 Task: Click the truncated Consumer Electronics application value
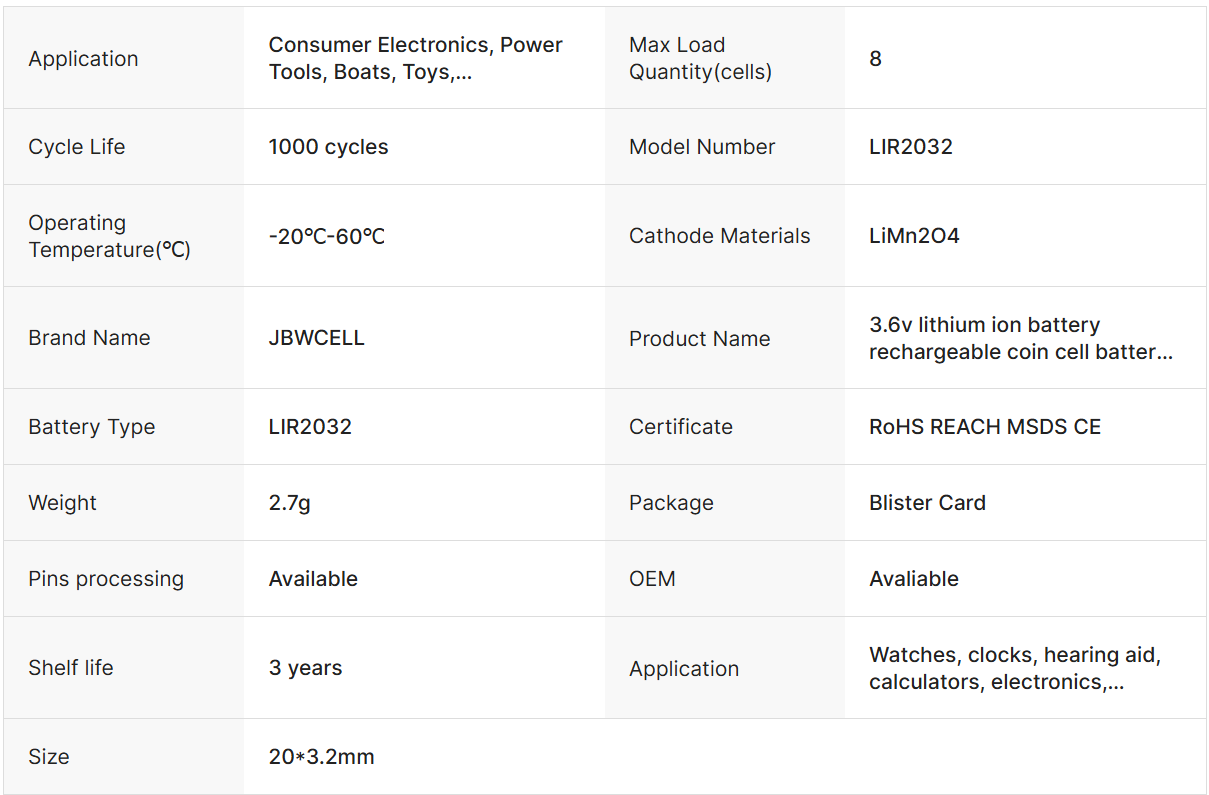click(x=415, y=58)
